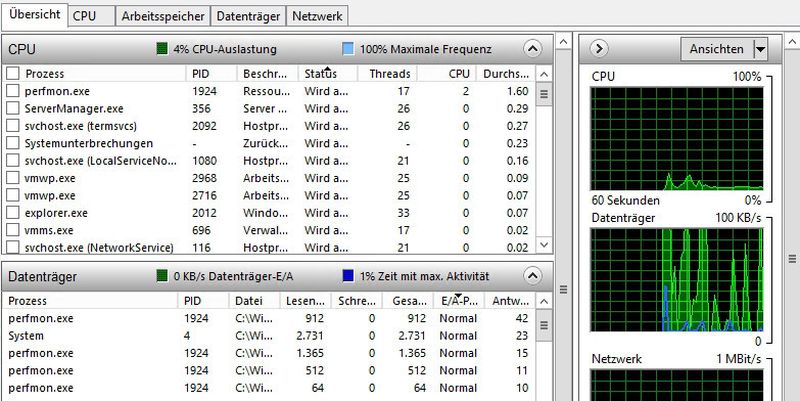
Task: Click CPU table scroll-down arrow
Action: click(x=544, y=245)
